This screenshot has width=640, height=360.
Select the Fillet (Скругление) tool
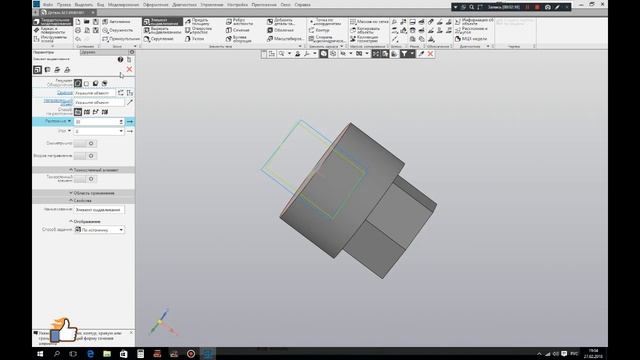click(159, 39)
